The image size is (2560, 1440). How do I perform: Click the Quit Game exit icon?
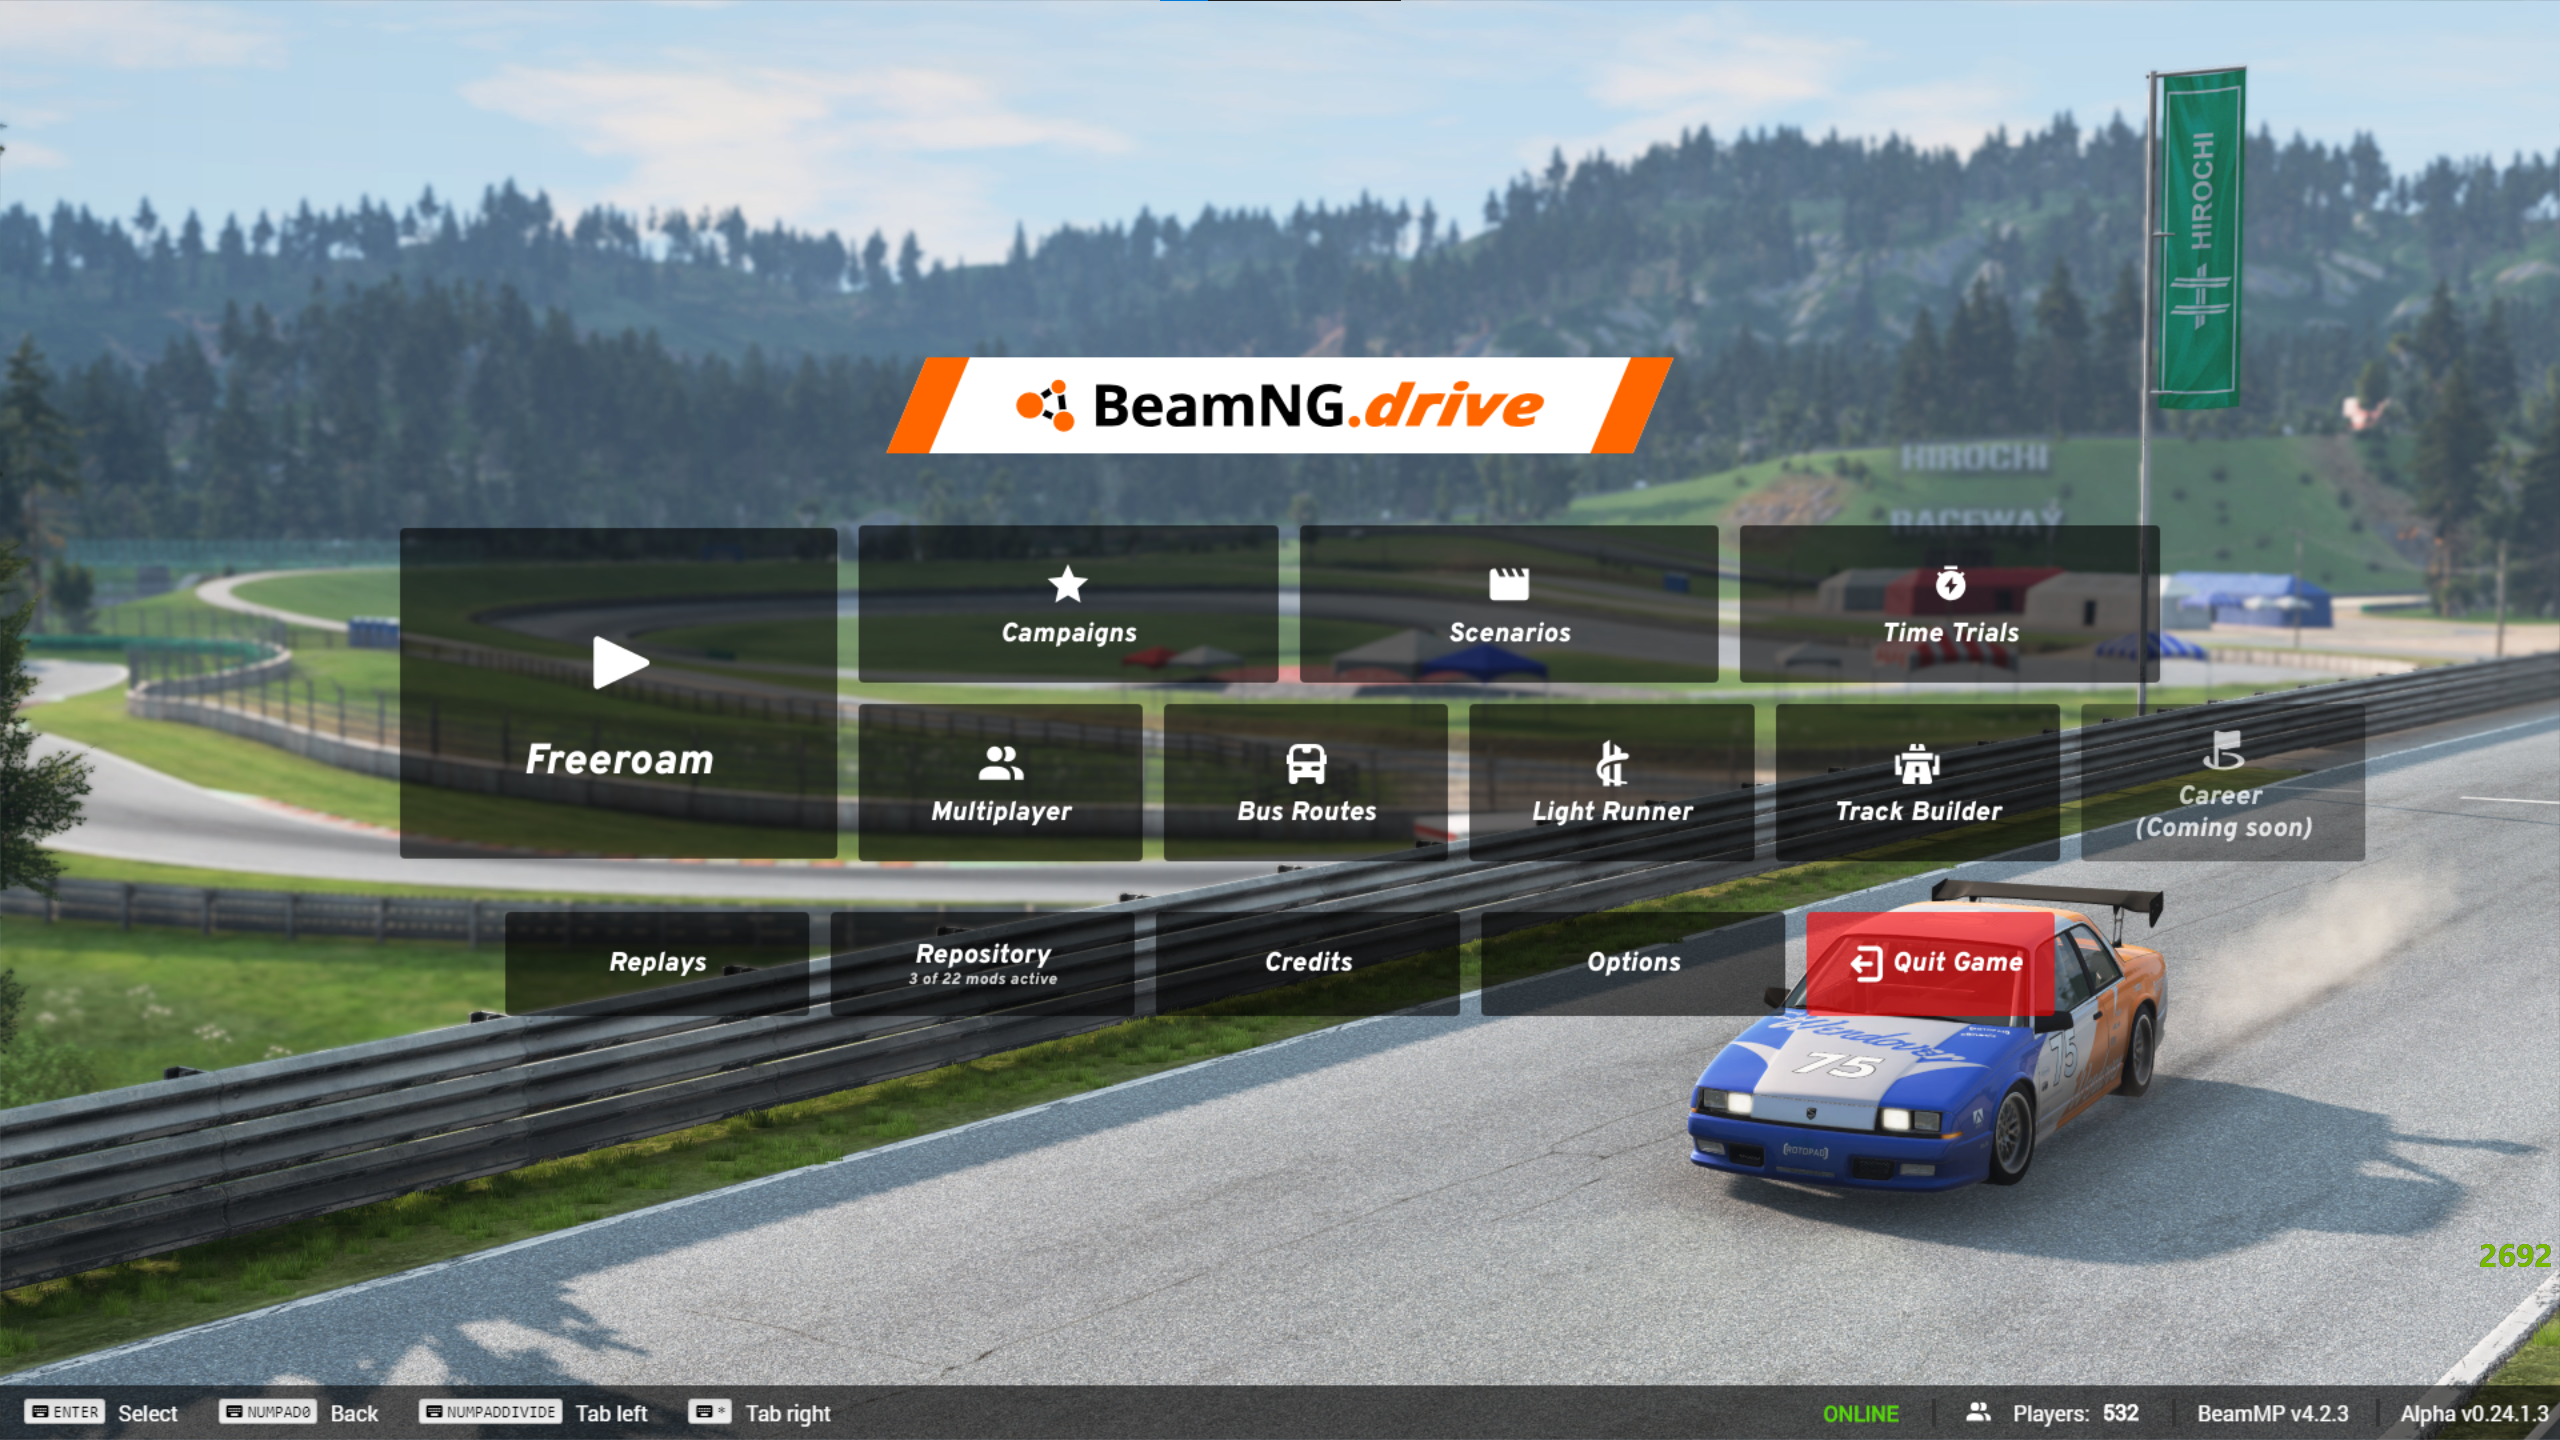[1866, 963]
